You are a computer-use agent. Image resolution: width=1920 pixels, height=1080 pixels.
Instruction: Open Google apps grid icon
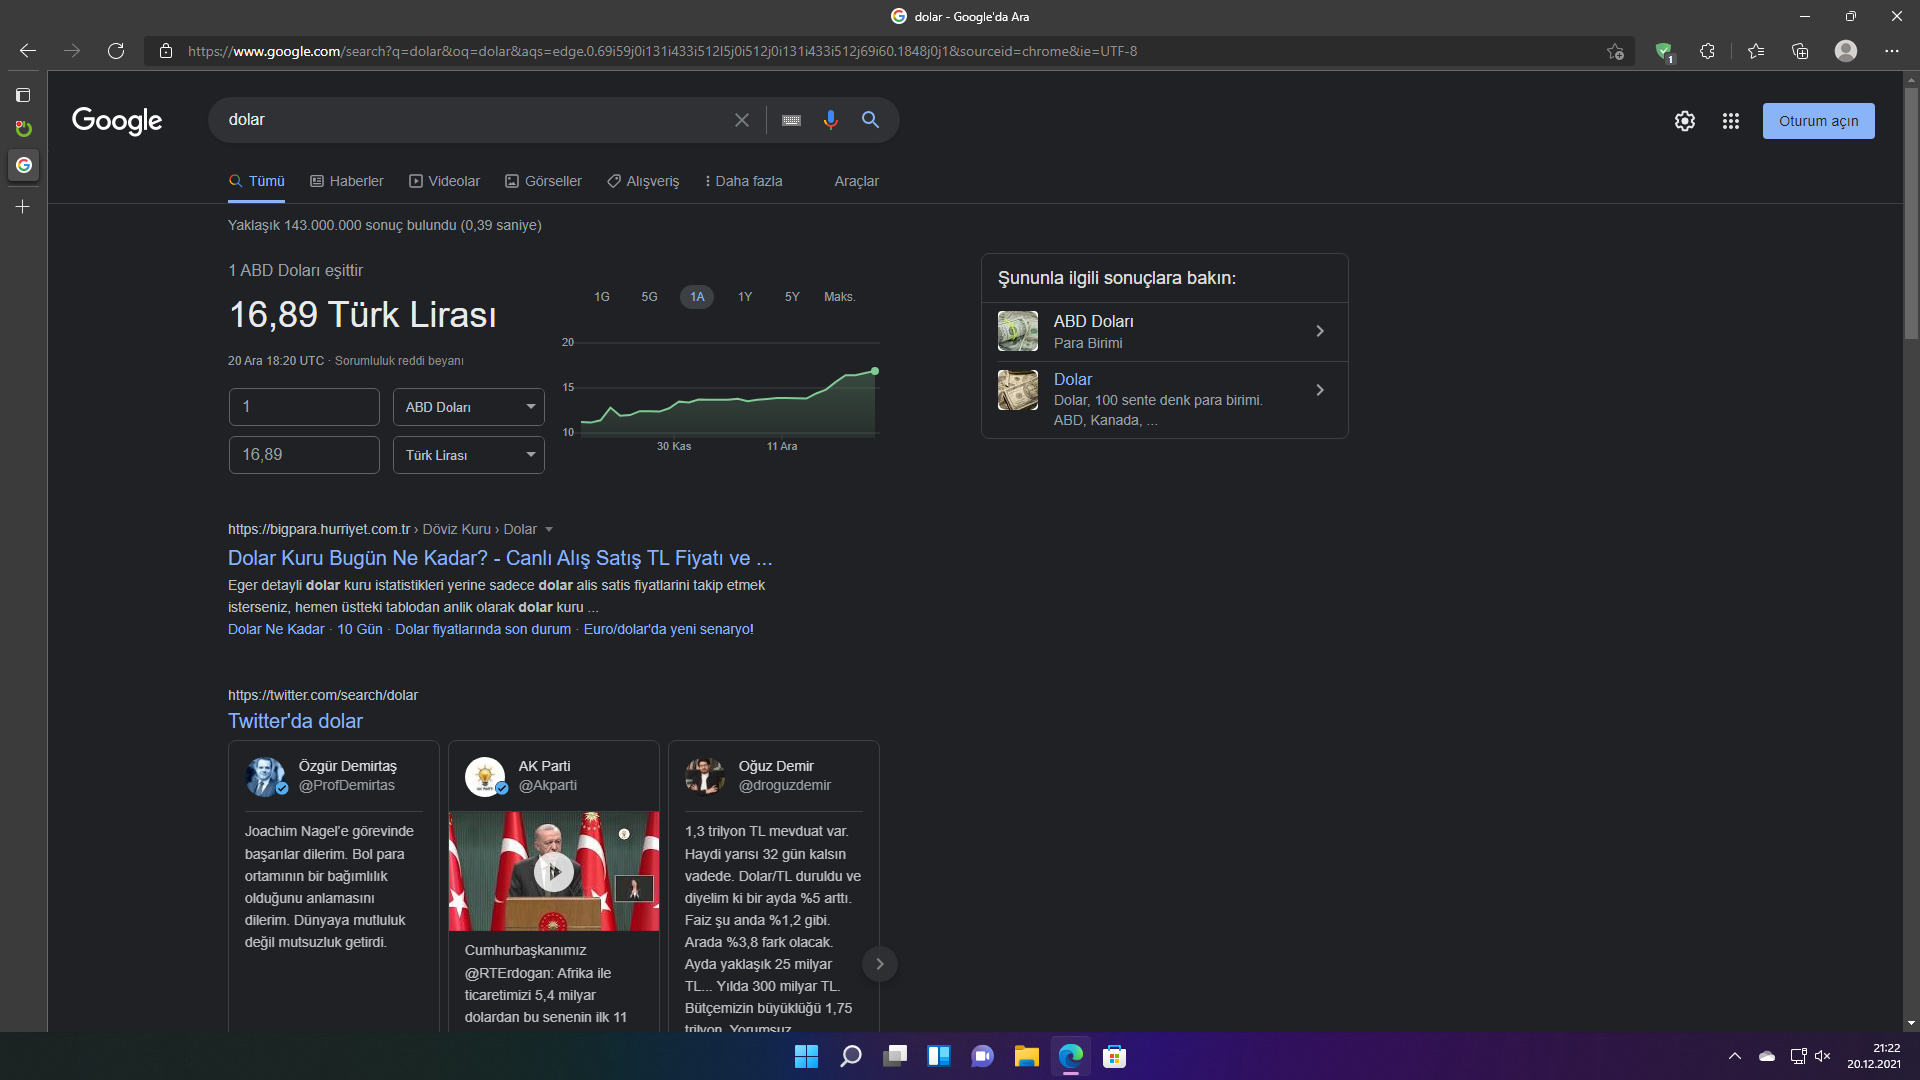(x=1730, y=121)
